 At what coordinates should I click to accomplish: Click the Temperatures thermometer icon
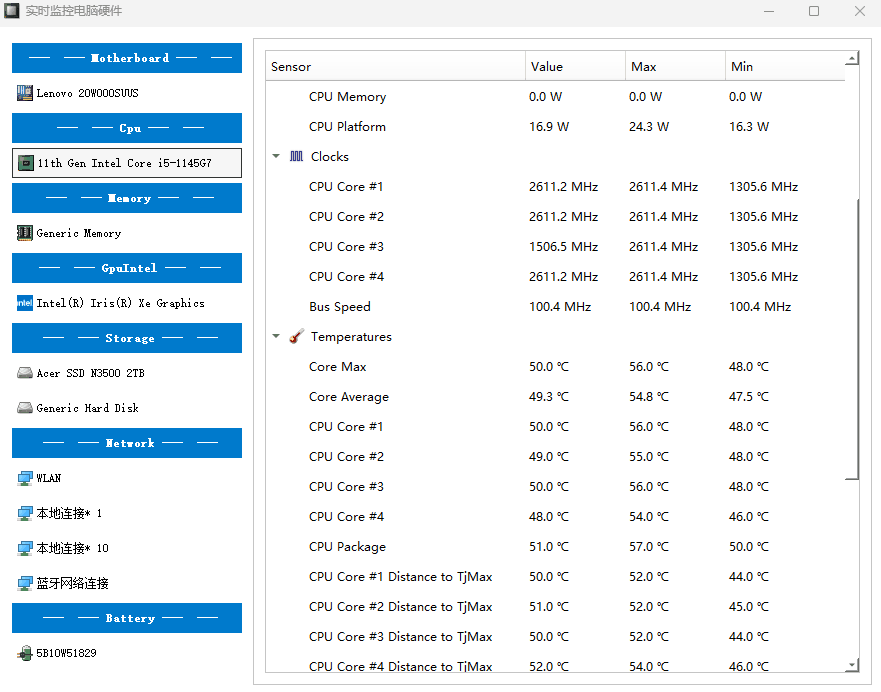point(297,336)
